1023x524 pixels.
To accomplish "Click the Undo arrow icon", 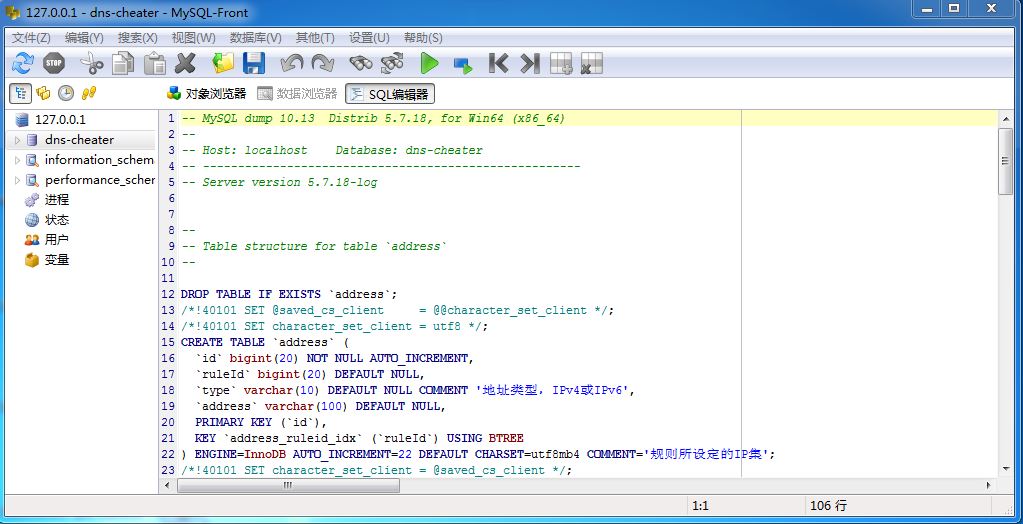I will 292,63.
